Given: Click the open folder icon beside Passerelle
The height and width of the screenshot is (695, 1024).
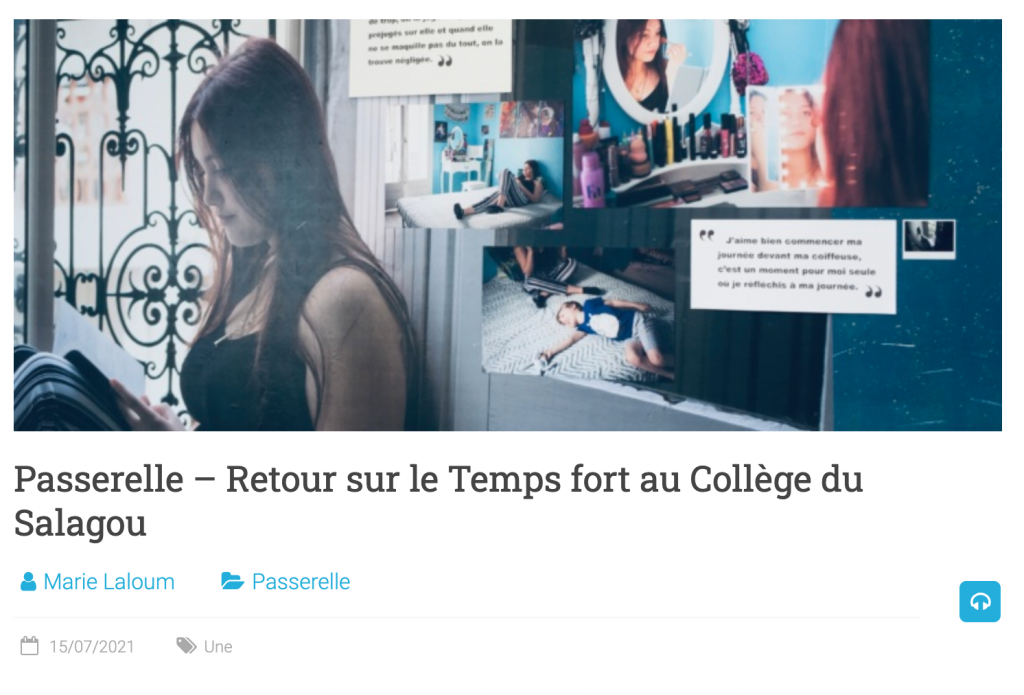Looking at the screenshot, I should [x=232, y=581].
